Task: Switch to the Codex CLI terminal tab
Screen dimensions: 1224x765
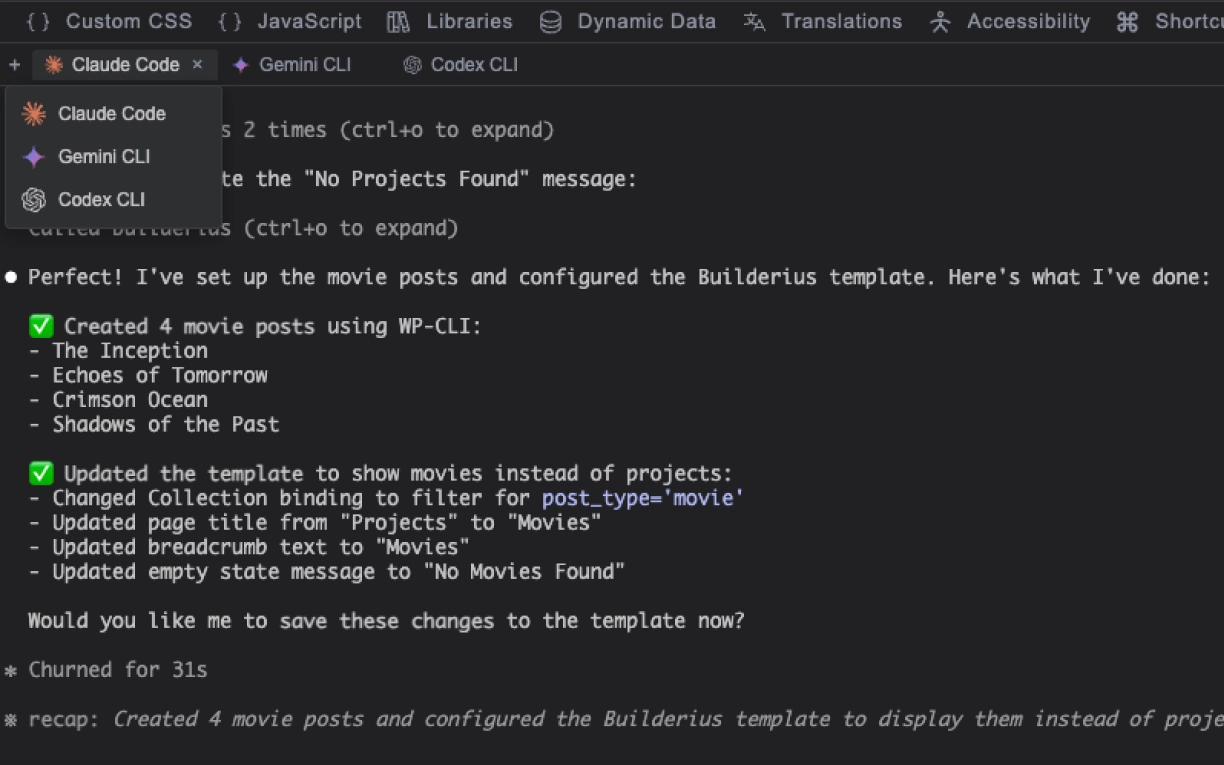Action: pos(461,65)
